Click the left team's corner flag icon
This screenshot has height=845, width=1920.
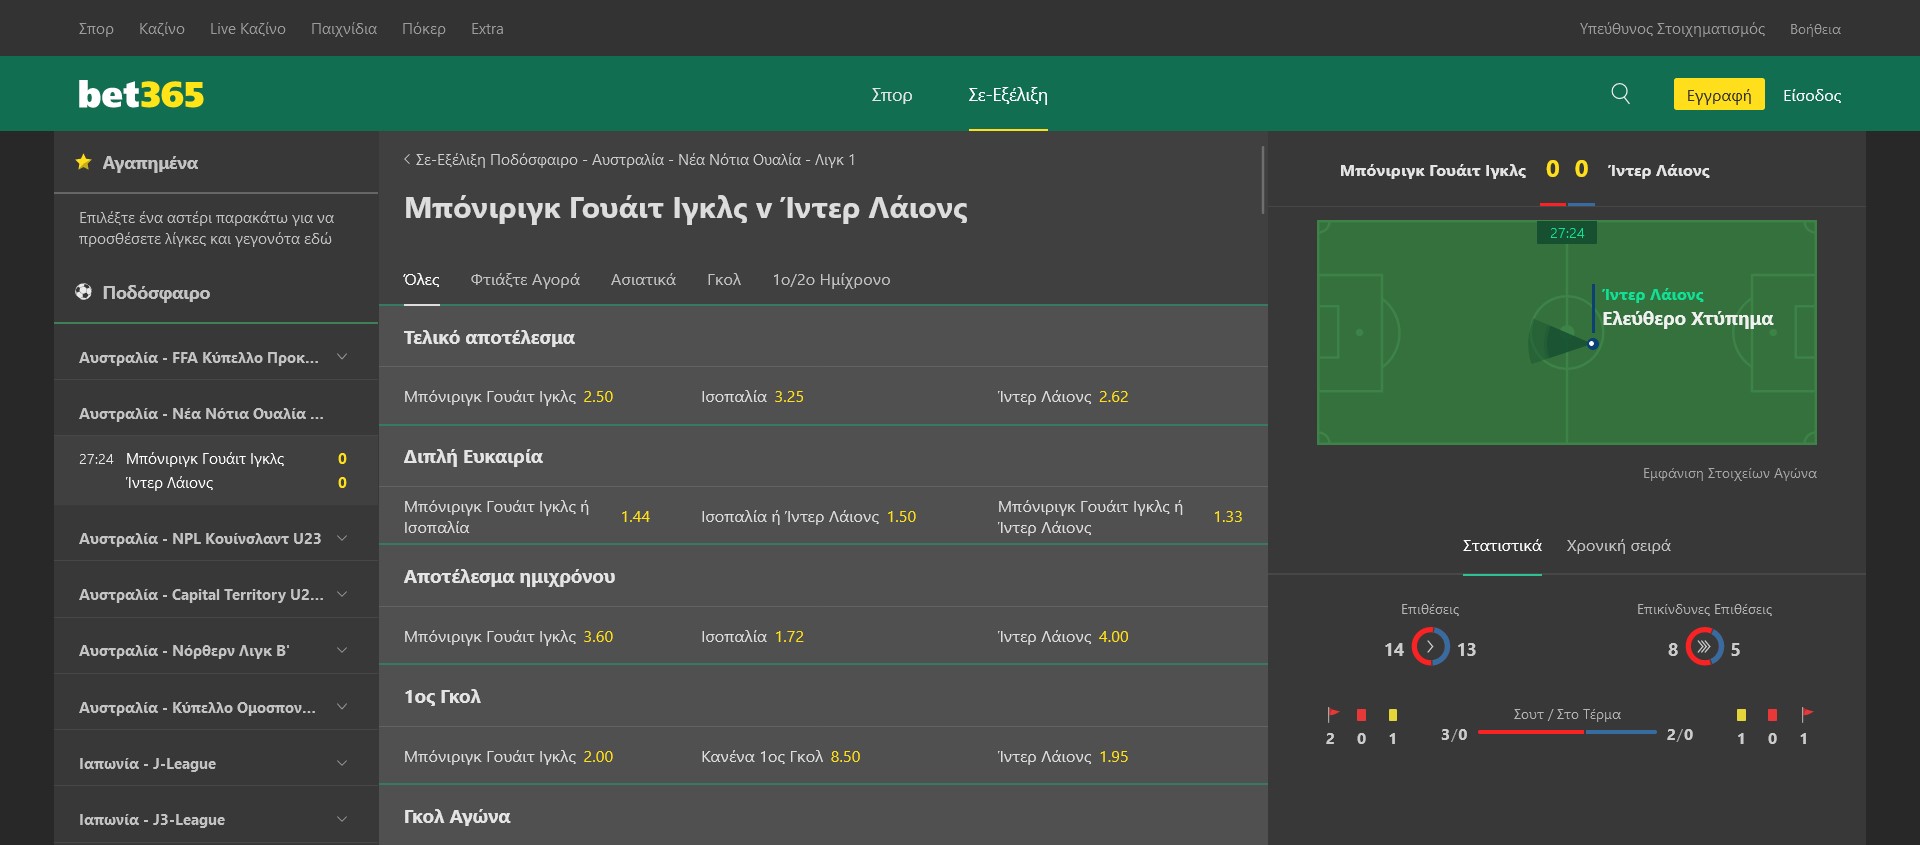pyautogui.click(x=1332, y=715)
